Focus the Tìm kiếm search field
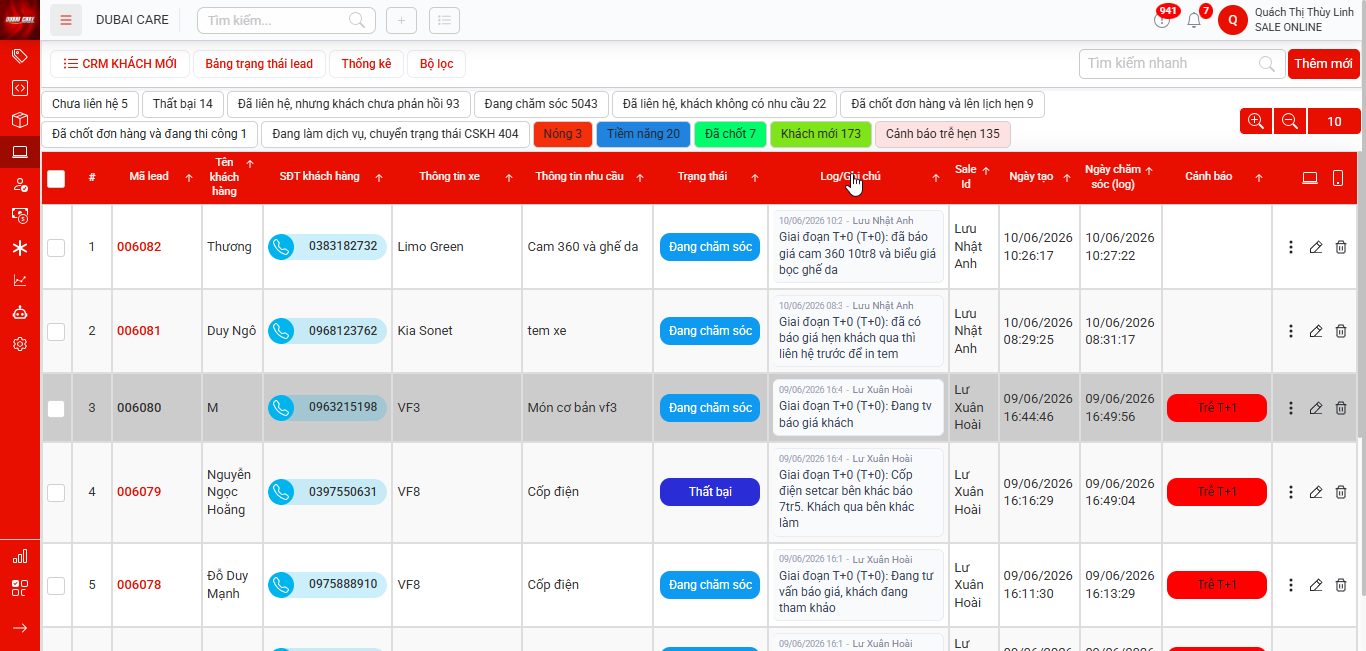The image size is (1366, 651). pyautogui.click(x=286, y=20)
